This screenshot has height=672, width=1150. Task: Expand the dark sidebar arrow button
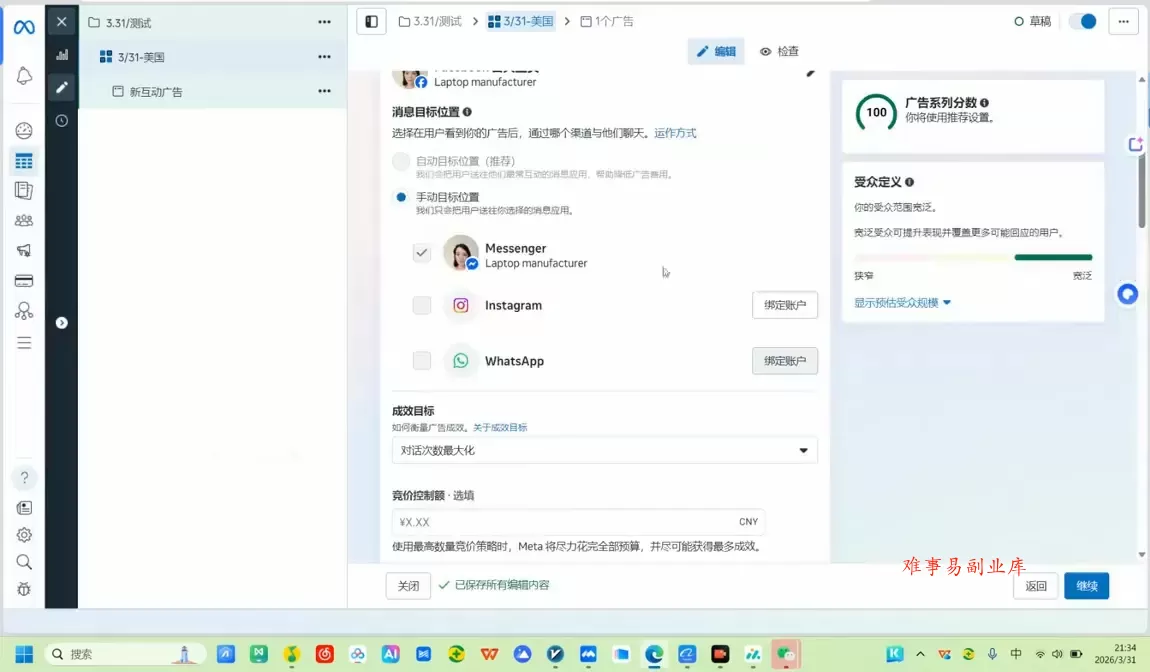pos(62,323)
